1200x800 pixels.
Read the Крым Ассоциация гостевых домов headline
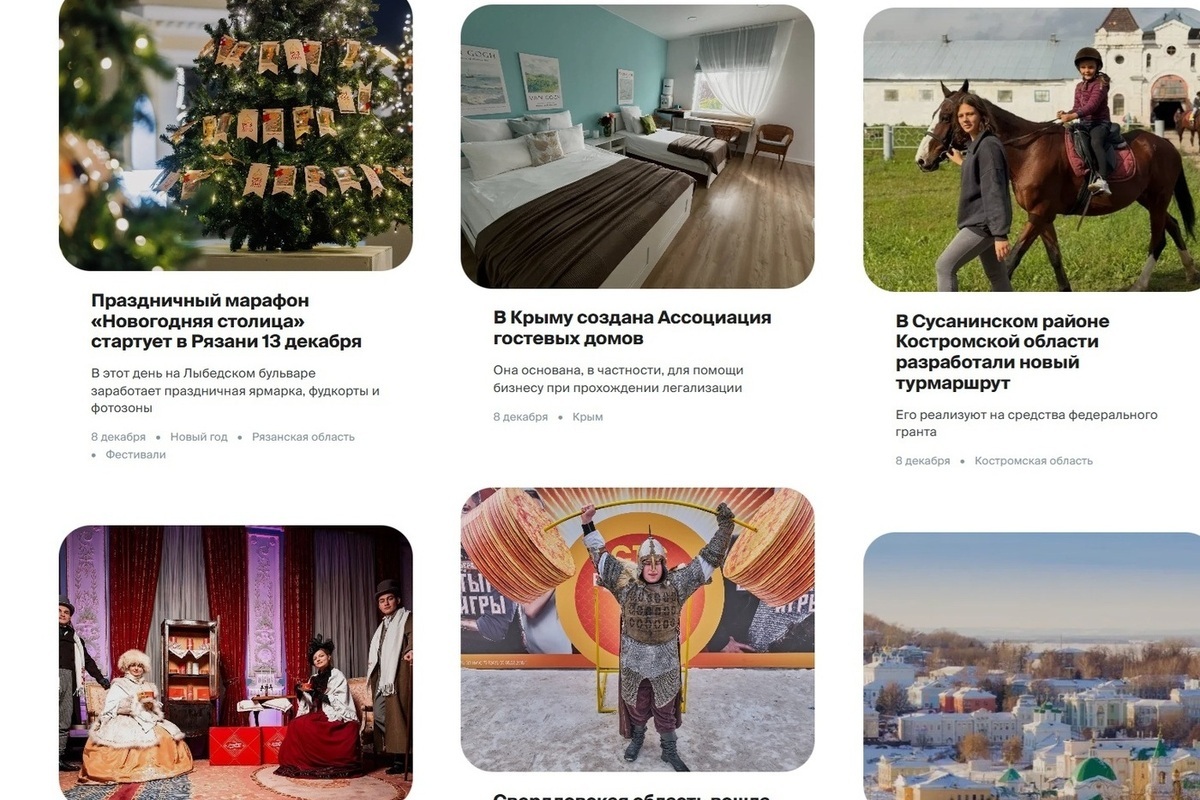coord(632,328)
